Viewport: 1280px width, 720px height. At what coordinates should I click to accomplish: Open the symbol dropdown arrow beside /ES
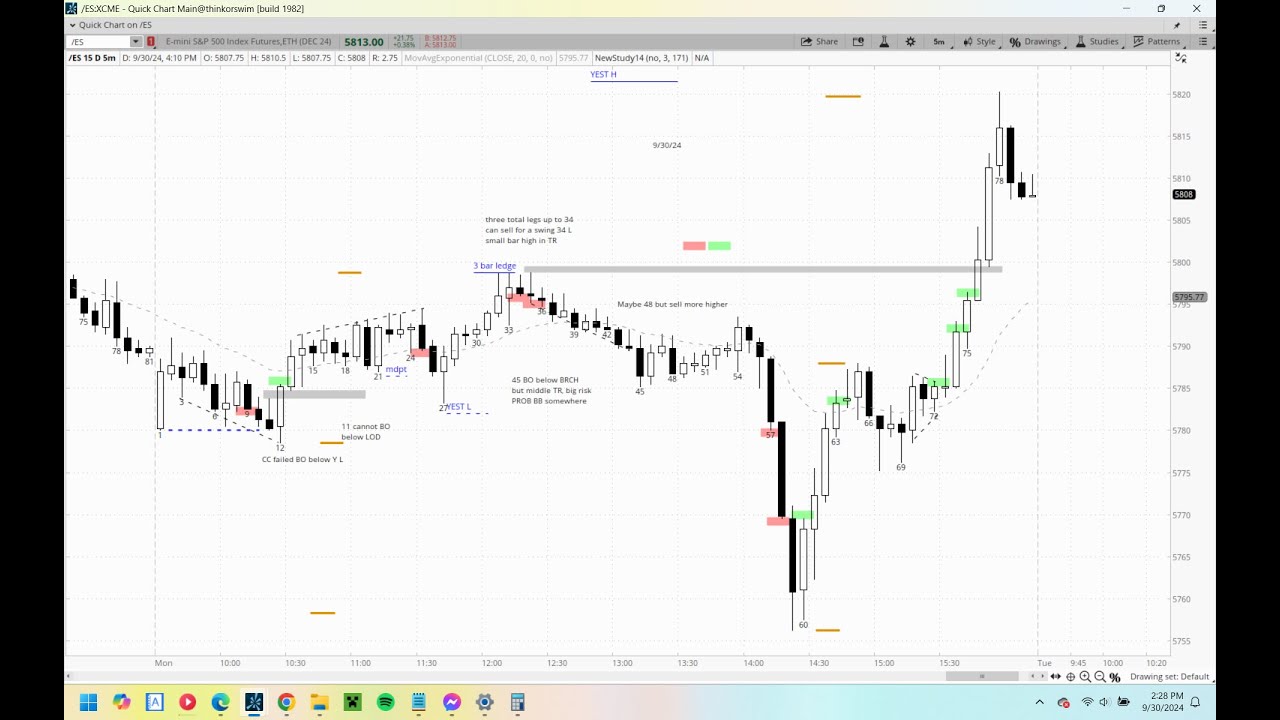[x=136, y=42]
